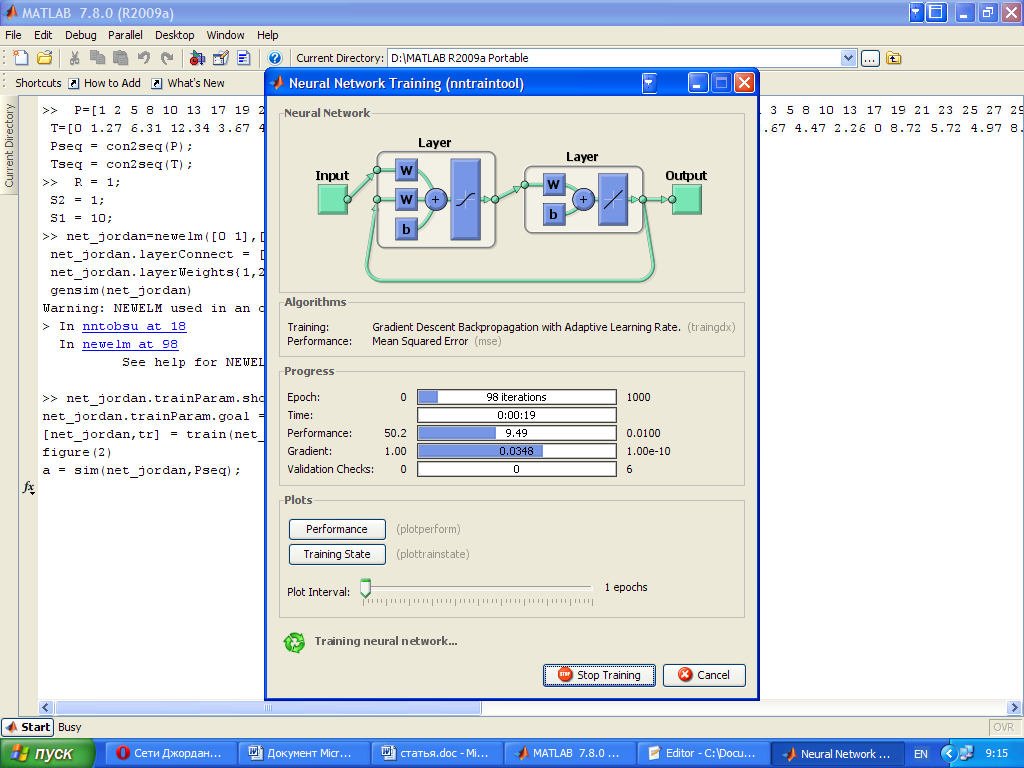1024x768 pixels.
Task: Click the Performance progress bar
Action: 517,433
